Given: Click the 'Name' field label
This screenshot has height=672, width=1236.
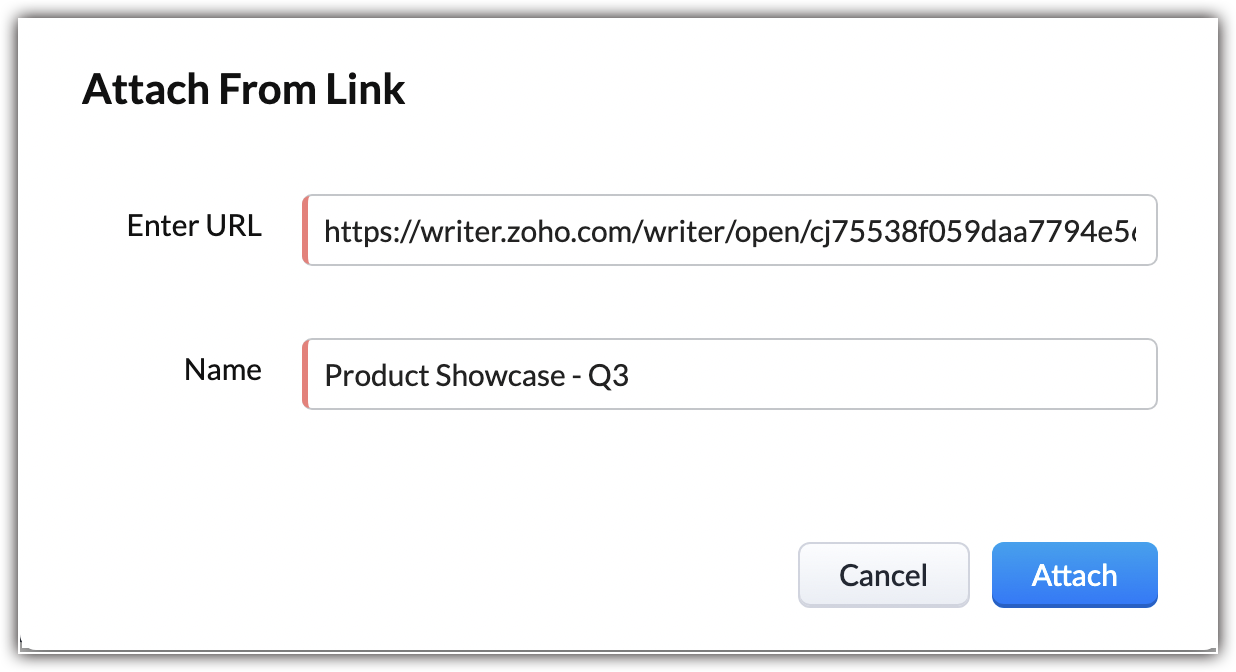Looking at the screenshot, I should click(x=223, y=370).
